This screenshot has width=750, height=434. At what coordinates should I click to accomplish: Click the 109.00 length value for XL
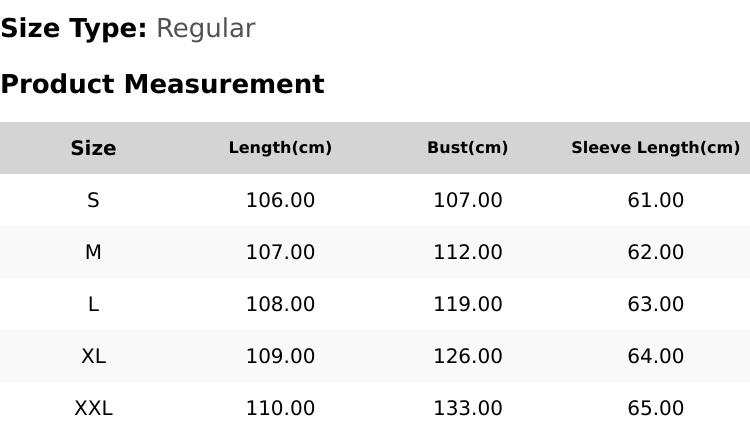tap(280, 356)
